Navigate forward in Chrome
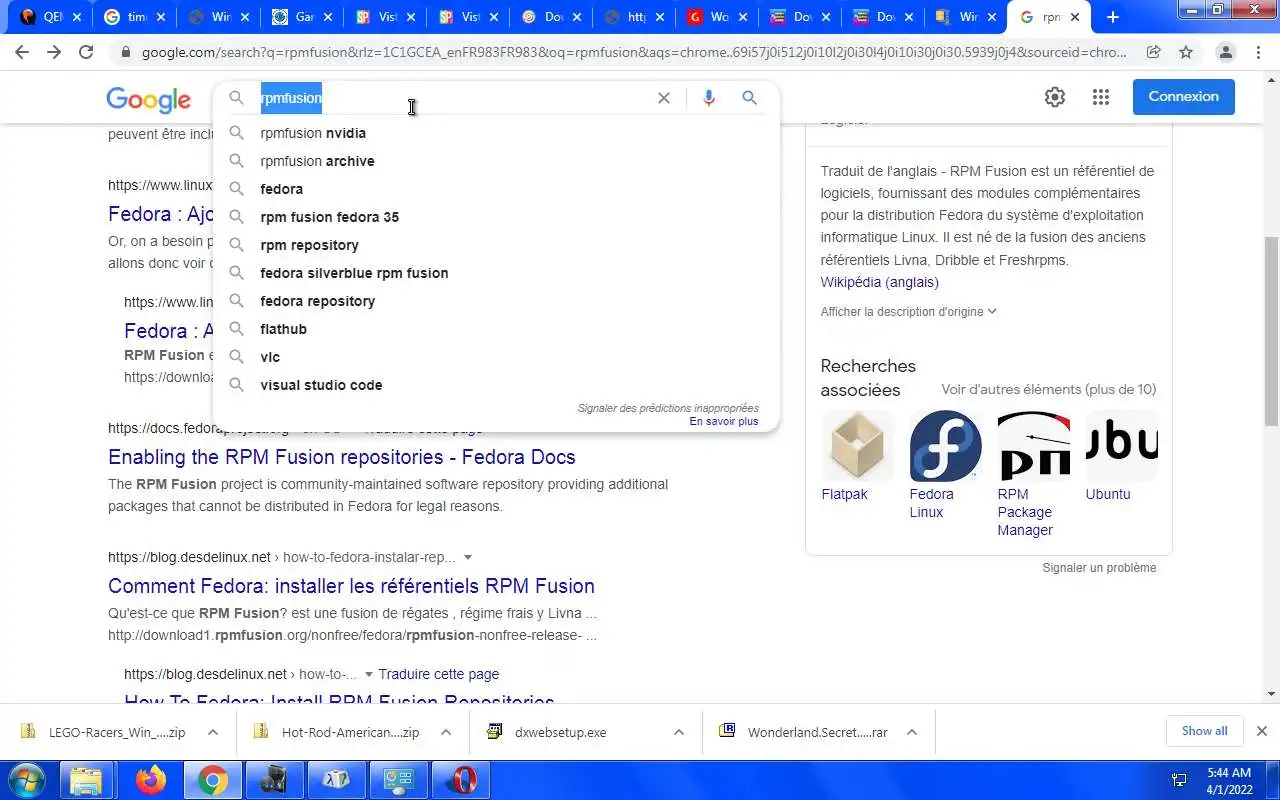This screenshot has height=800, width=1280. [54, 53]
